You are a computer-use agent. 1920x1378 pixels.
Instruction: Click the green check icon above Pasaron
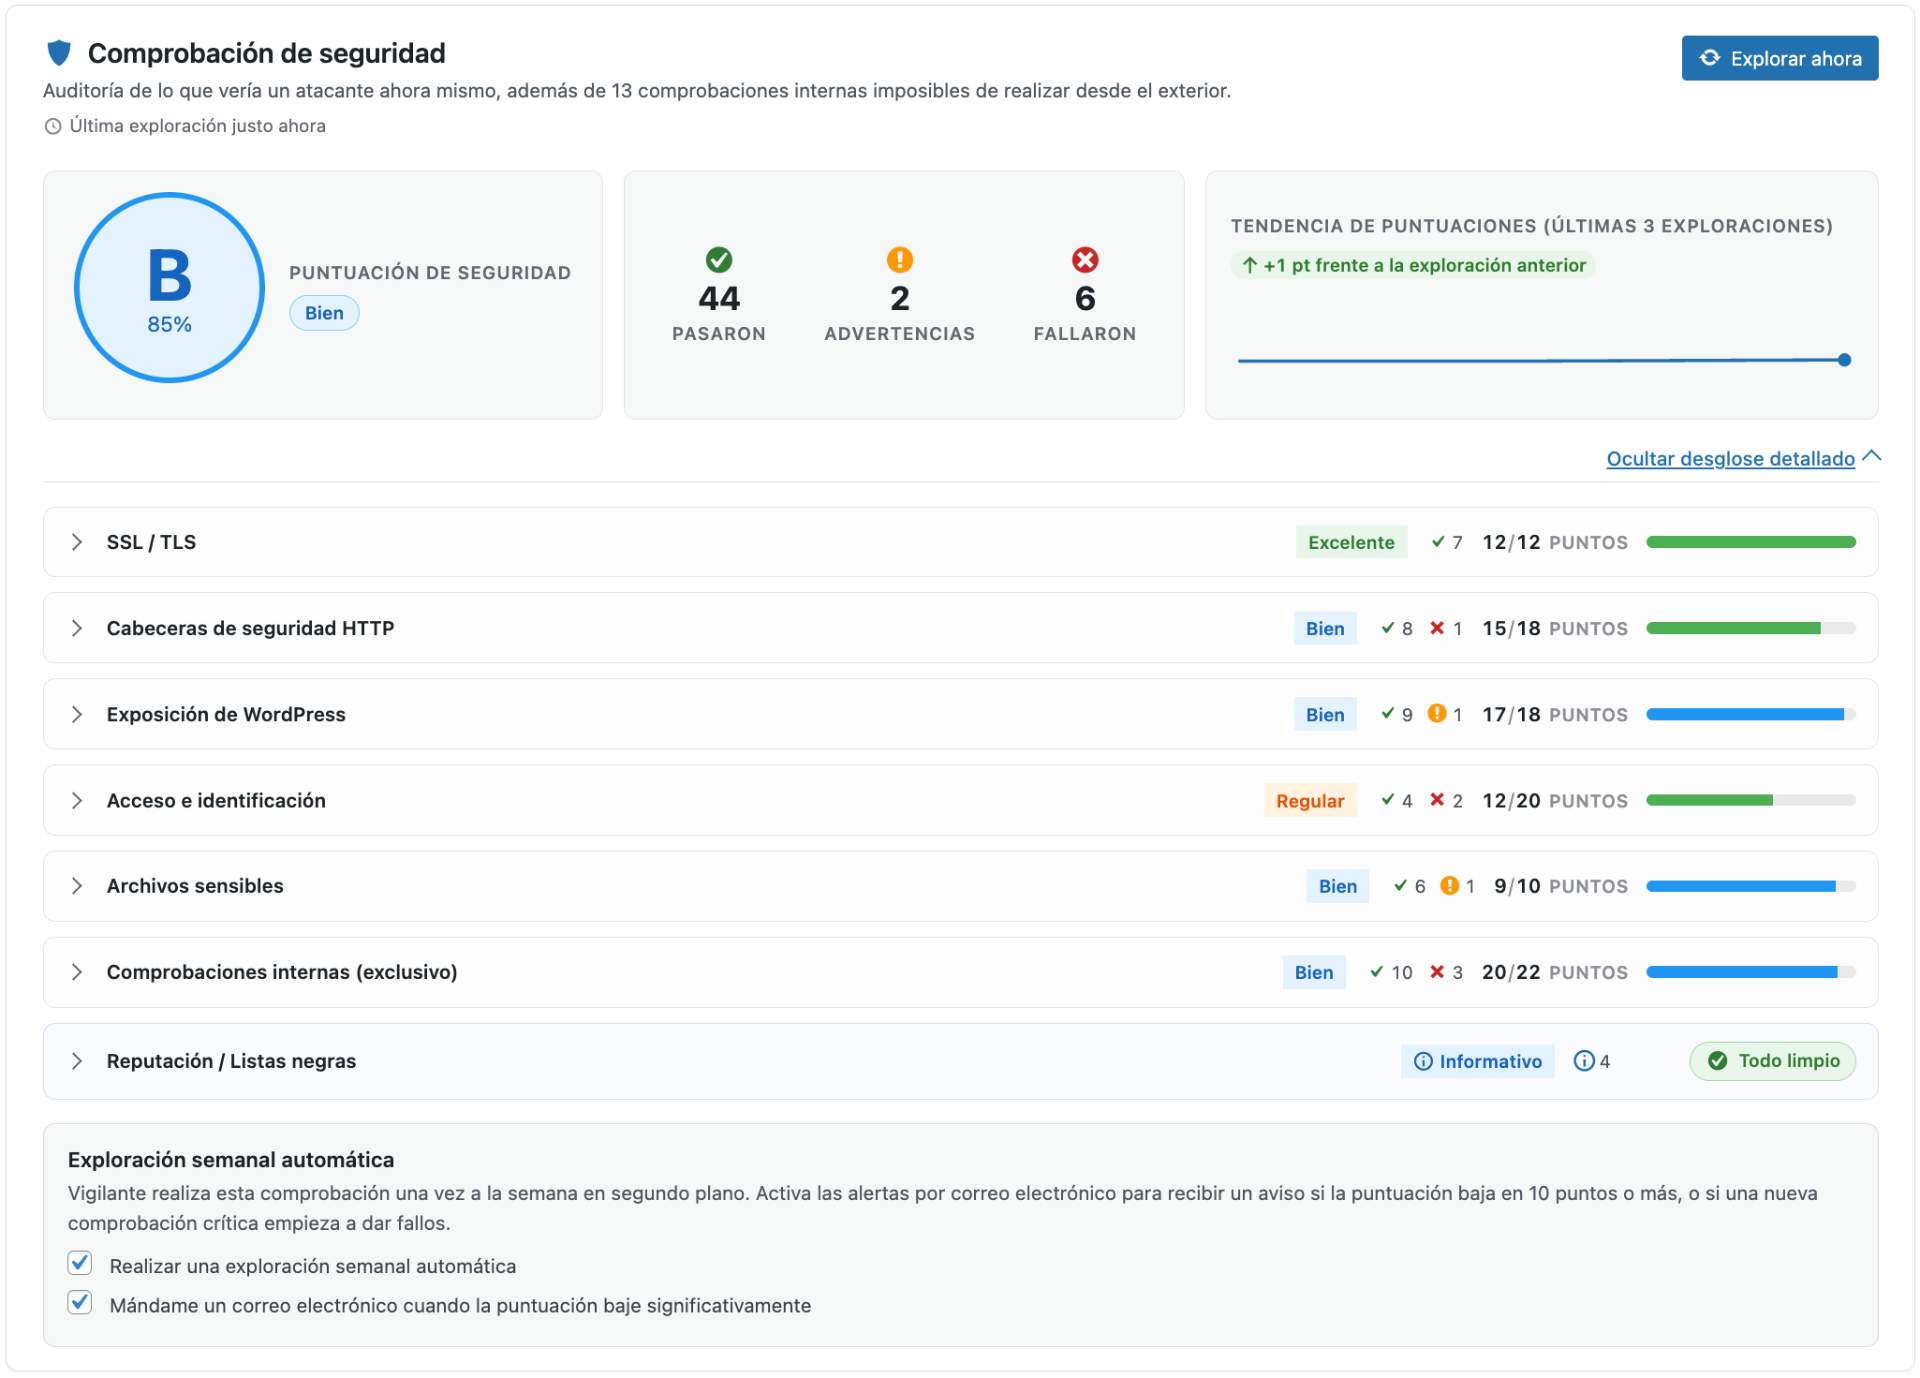(x=719, y=260)
